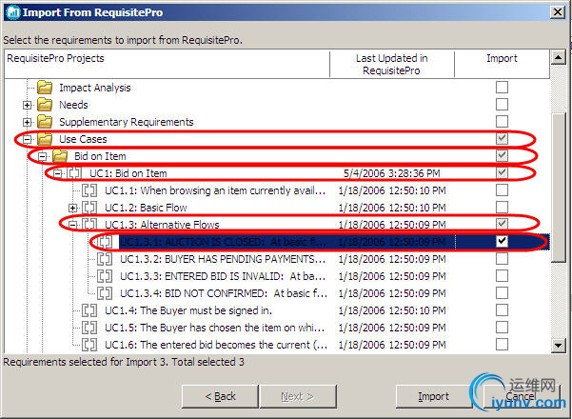Screen dimensions: 572x419
Task: Collapse the UC1: Bid on Item node
Action: pos(58,174)
